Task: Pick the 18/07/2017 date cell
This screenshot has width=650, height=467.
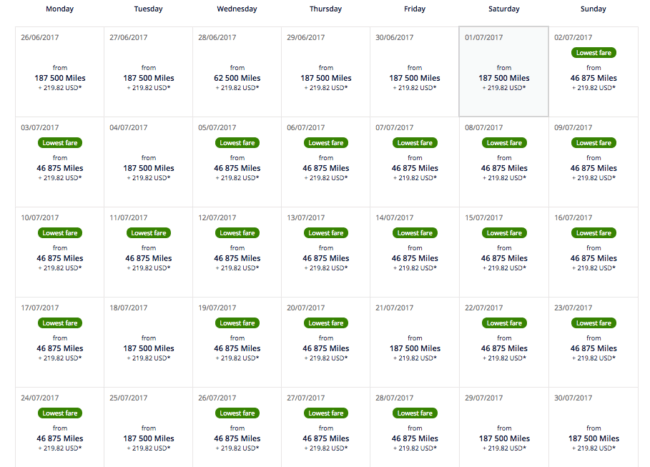Action: pyautogui.click(x=148, y=342)
